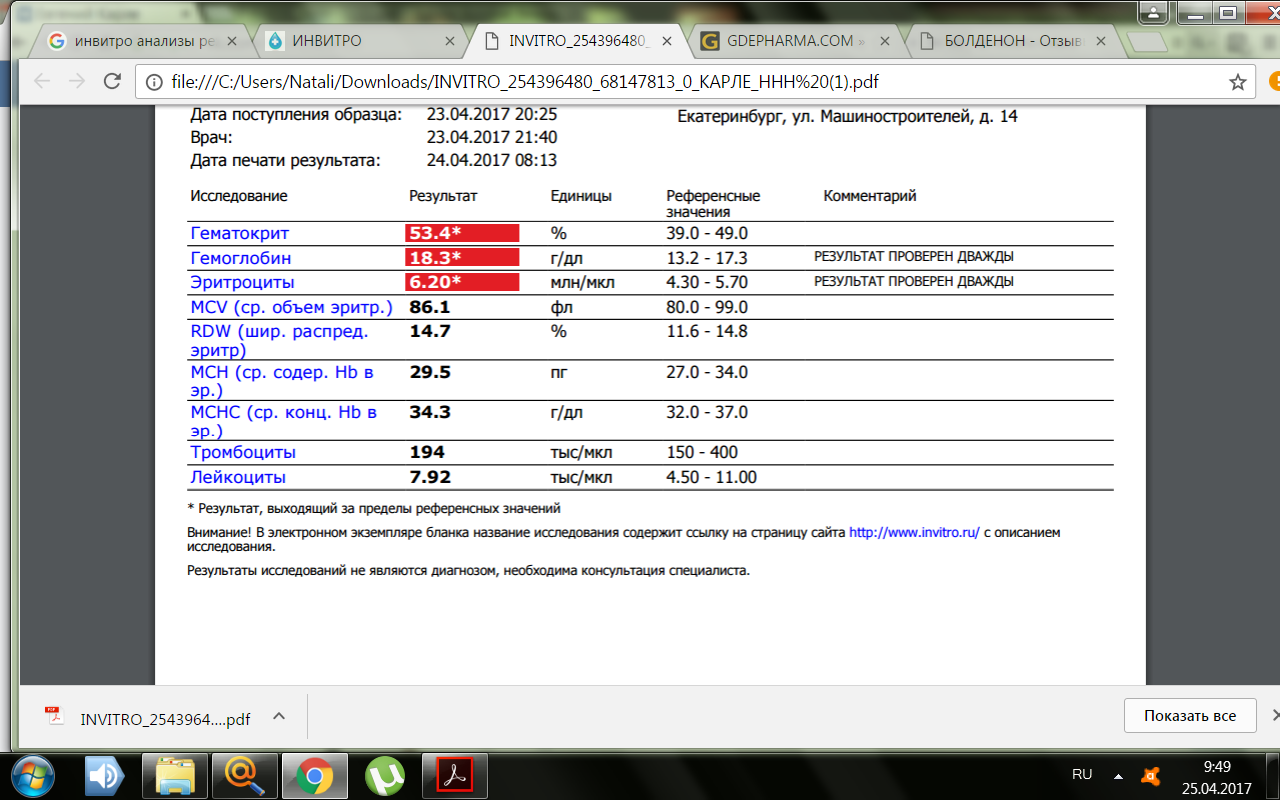Viewport: 1280px width, 800px height.
Task: Click the Показать все downloads button
Action: [1189, 716]
